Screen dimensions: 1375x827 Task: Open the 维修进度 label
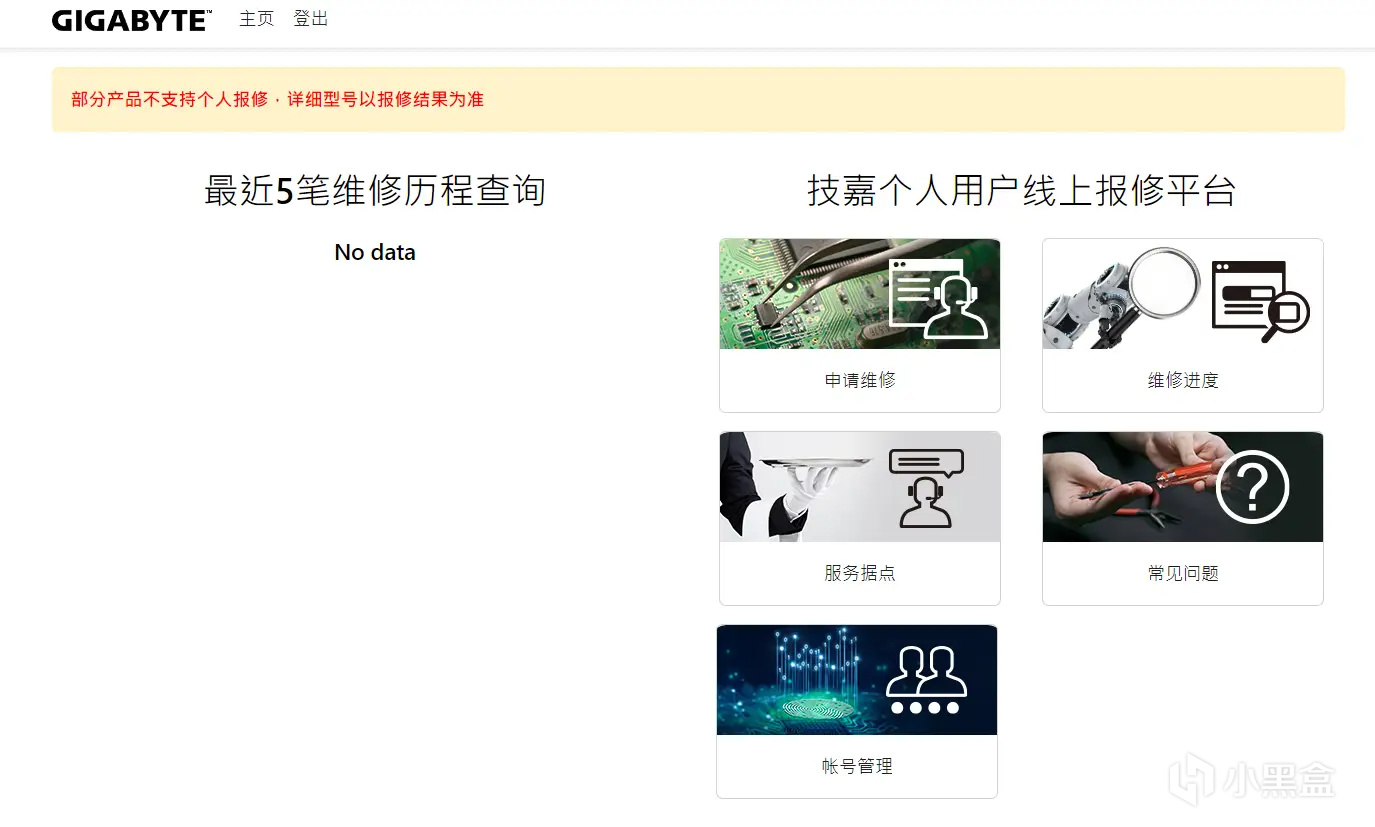[x=1183, y=380]
